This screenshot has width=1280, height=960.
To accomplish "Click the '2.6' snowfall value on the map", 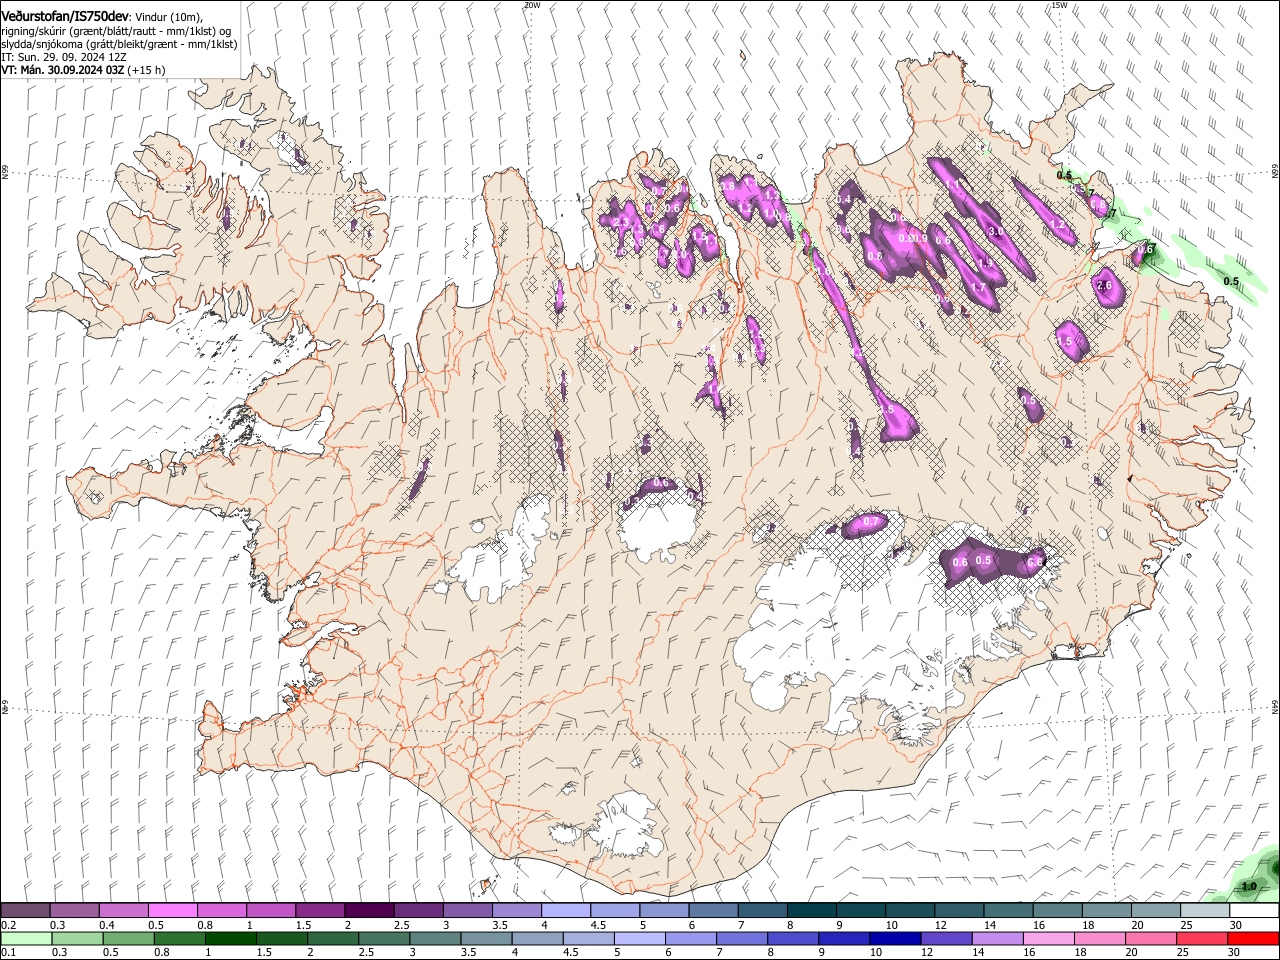I will 1105,286.
